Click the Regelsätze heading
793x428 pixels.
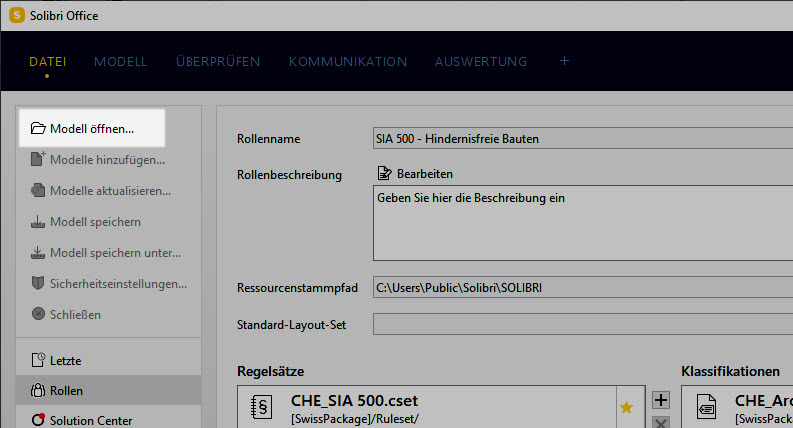pyautogui.click(x=271, y=371)
